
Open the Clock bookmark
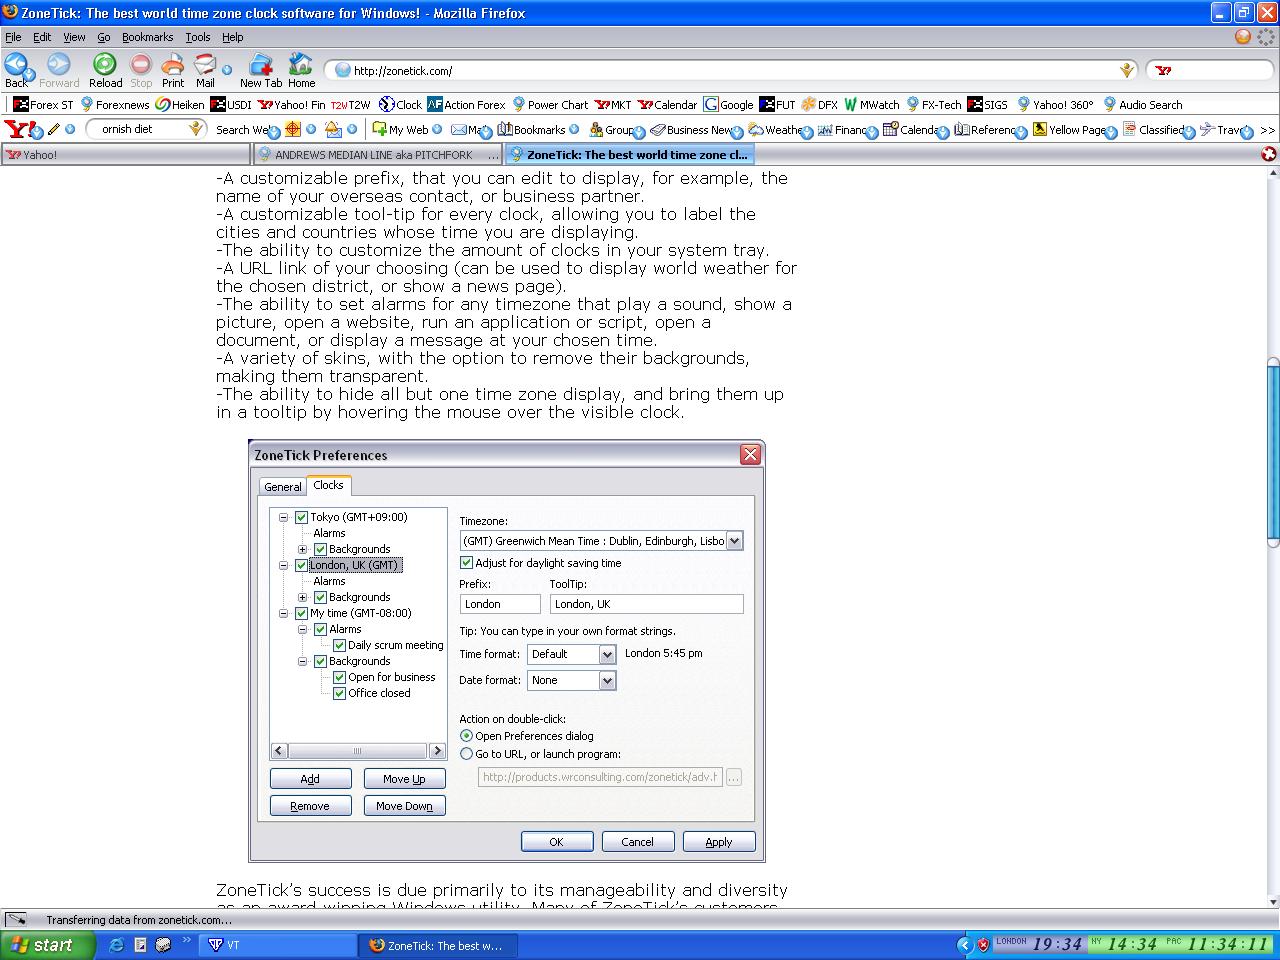[401, 104]
